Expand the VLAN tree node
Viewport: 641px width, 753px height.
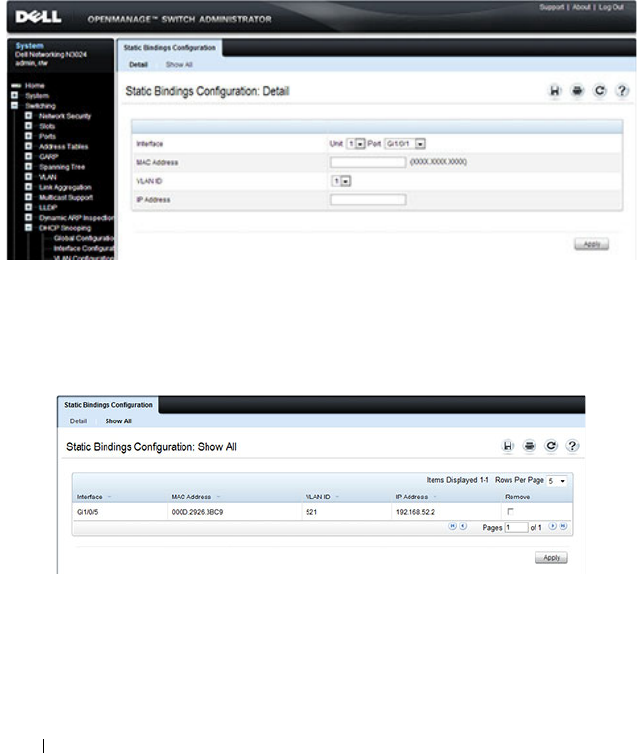tap(28, 177)
